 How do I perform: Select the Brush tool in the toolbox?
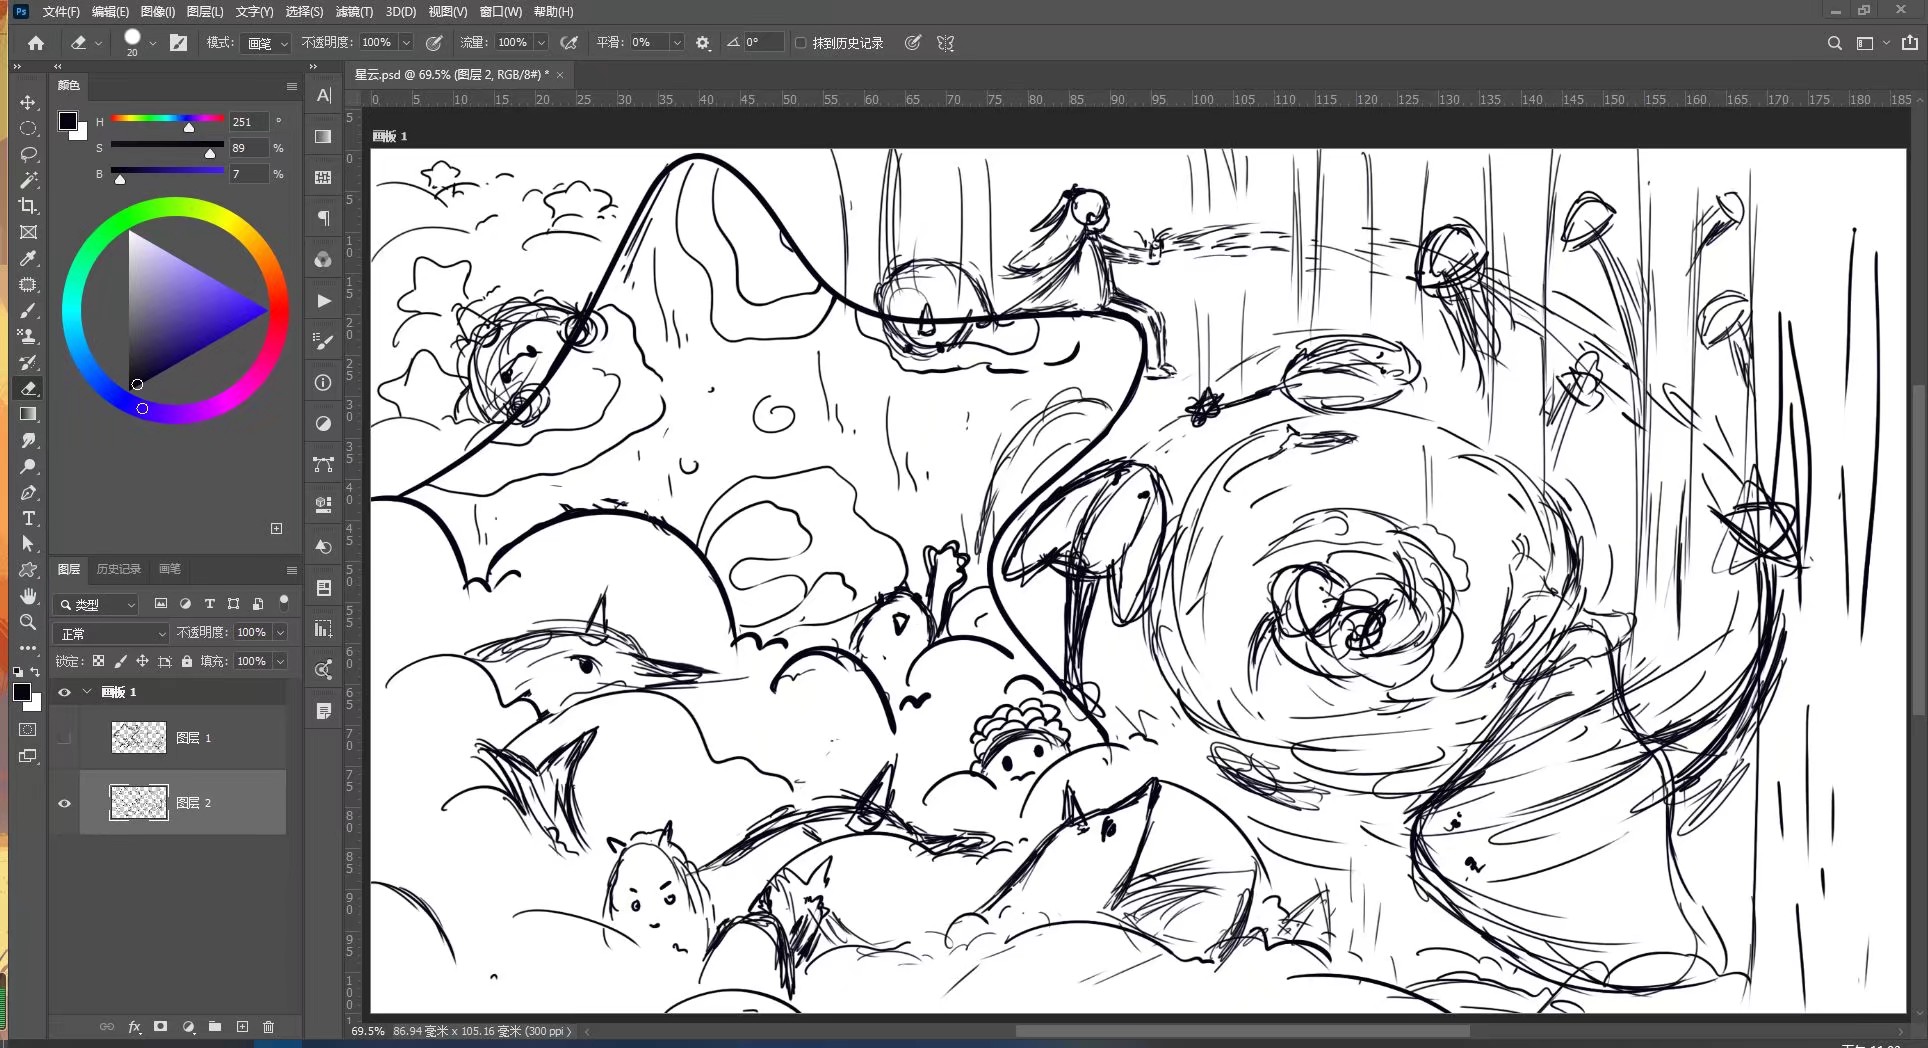click(28, 310)
